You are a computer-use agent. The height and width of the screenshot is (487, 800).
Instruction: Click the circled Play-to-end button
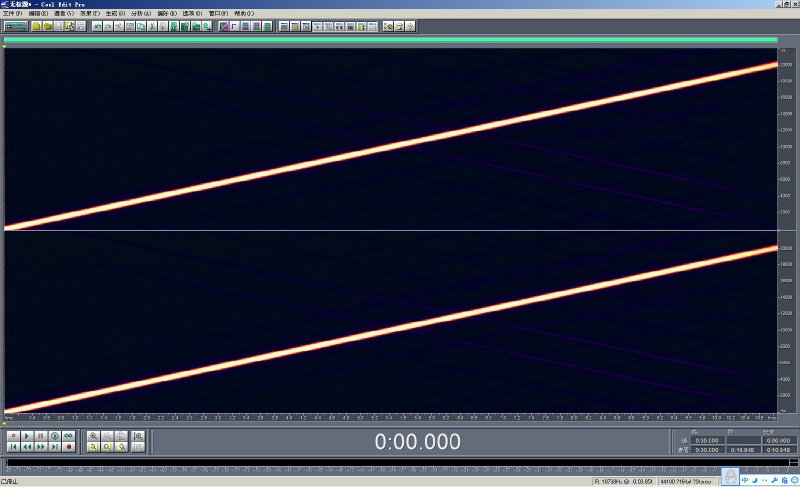click(x=55, y=436)
